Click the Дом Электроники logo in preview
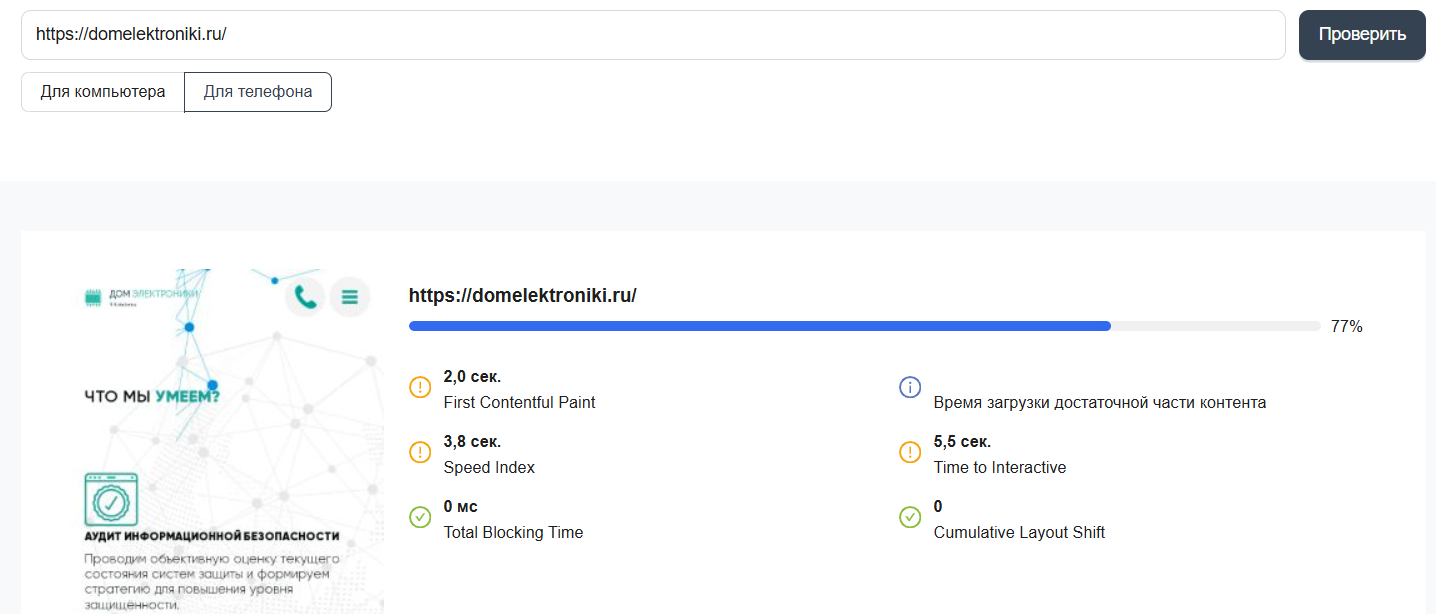 142,297
